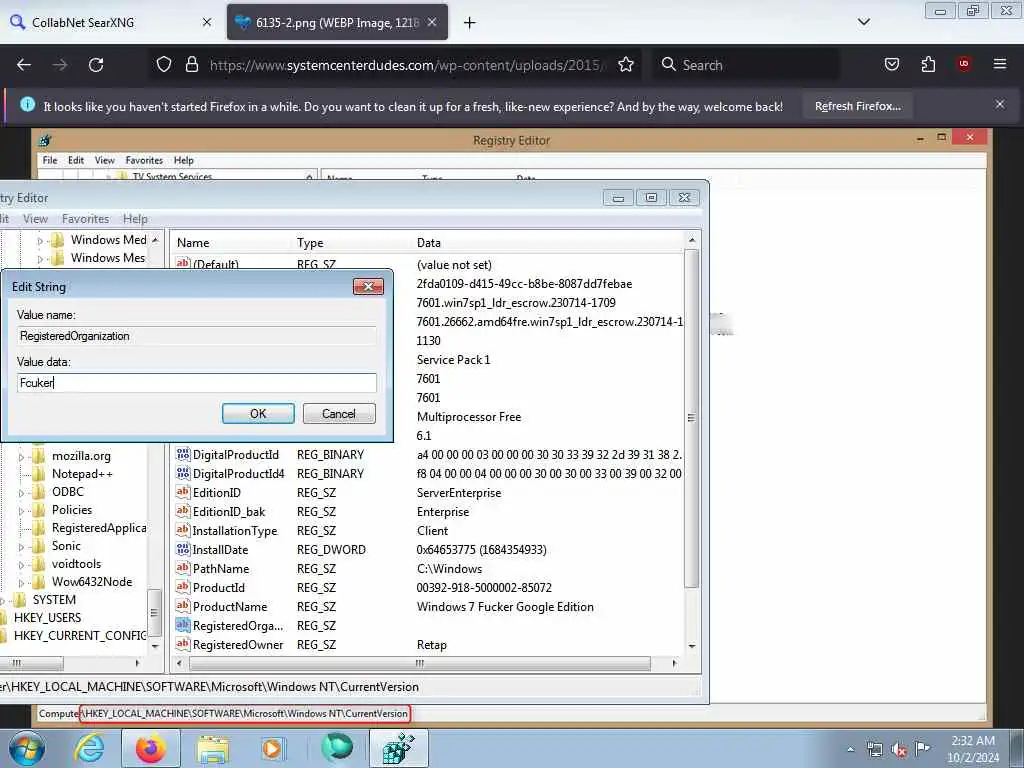Select the Notepad++ folder icon

click(x=39, y=474)
